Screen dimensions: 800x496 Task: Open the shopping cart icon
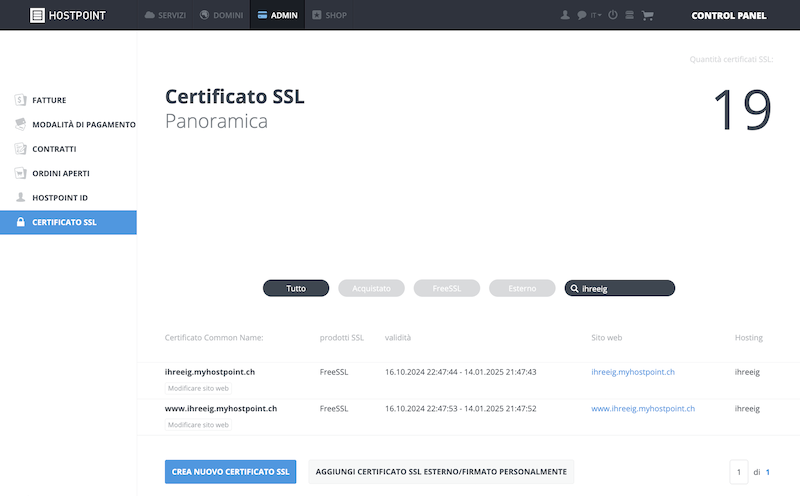tap(647, 15)
